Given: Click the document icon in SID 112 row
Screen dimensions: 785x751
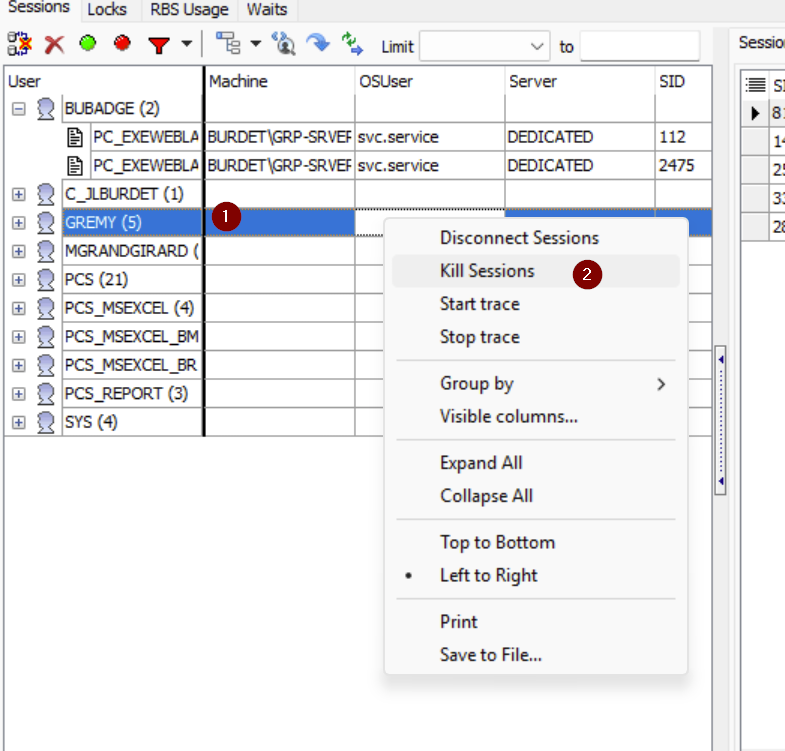Looking at the screenshot, I should pos(75,137).
